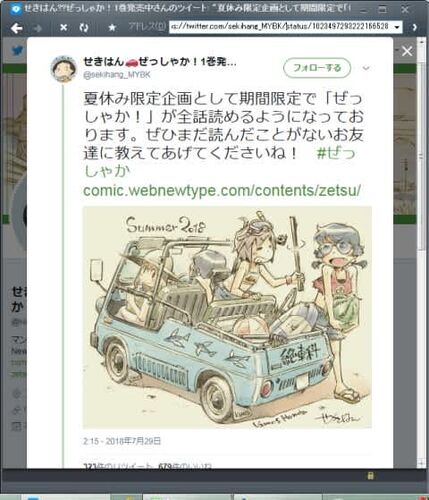
Task: Open the comic.webnewtype.com/contents/zetsu/ link
Action: (x=222, y=190)
